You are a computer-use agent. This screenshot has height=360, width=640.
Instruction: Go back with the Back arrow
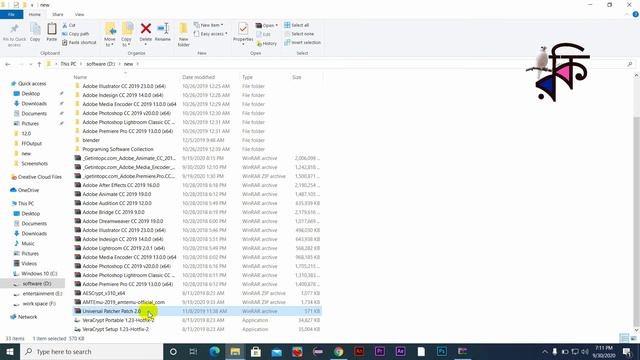pos(8,64)
